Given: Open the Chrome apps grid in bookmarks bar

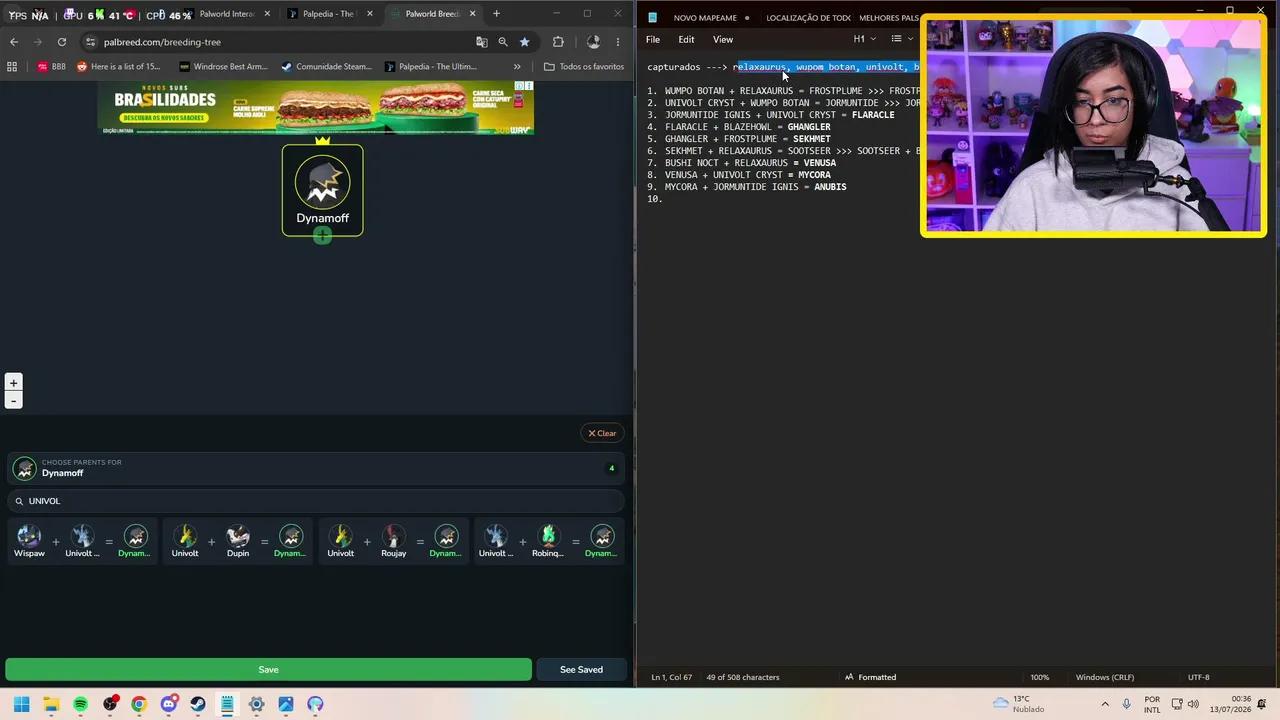Looking at the screenshot, I should tap(12, 67).
